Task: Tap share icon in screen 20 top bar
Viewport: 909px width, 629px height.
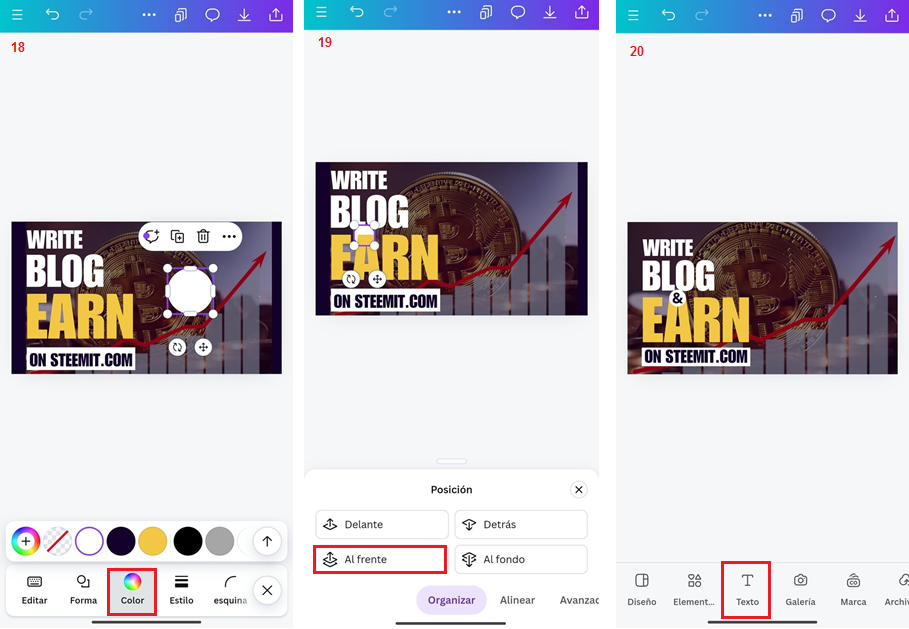Action: click(x=892, y=15)
